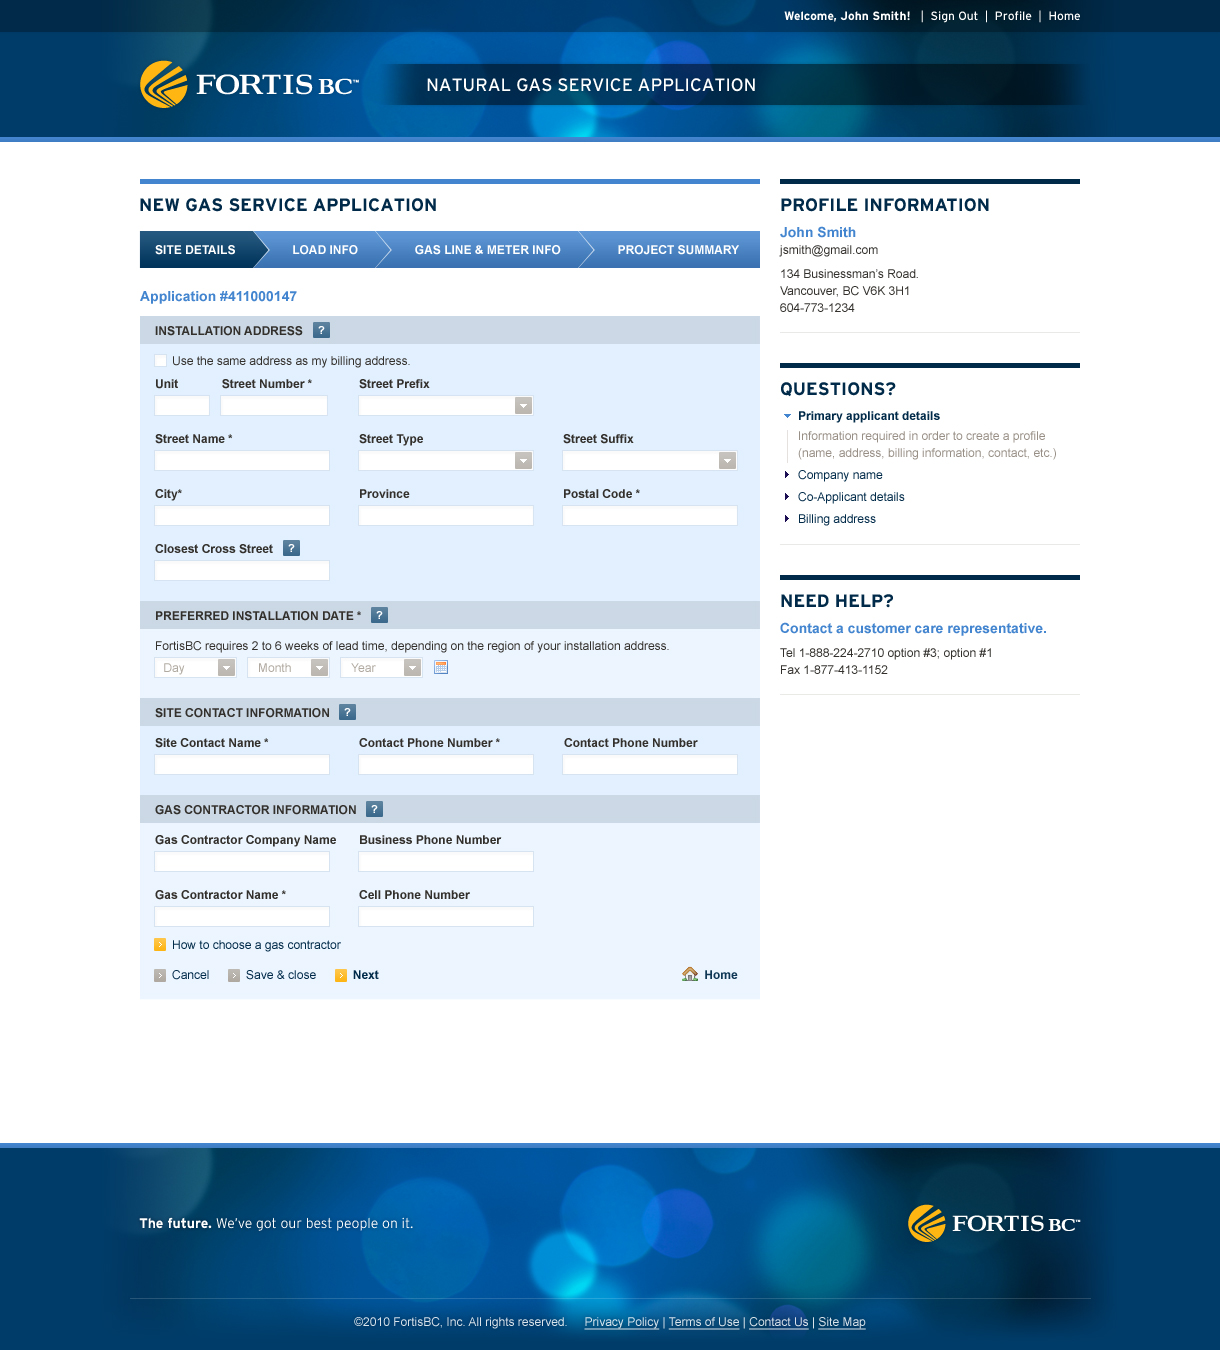Collapse Primary applicant details question
Image resolution: width=1220 pixels, height=1350 pixels.
(868, 416)
